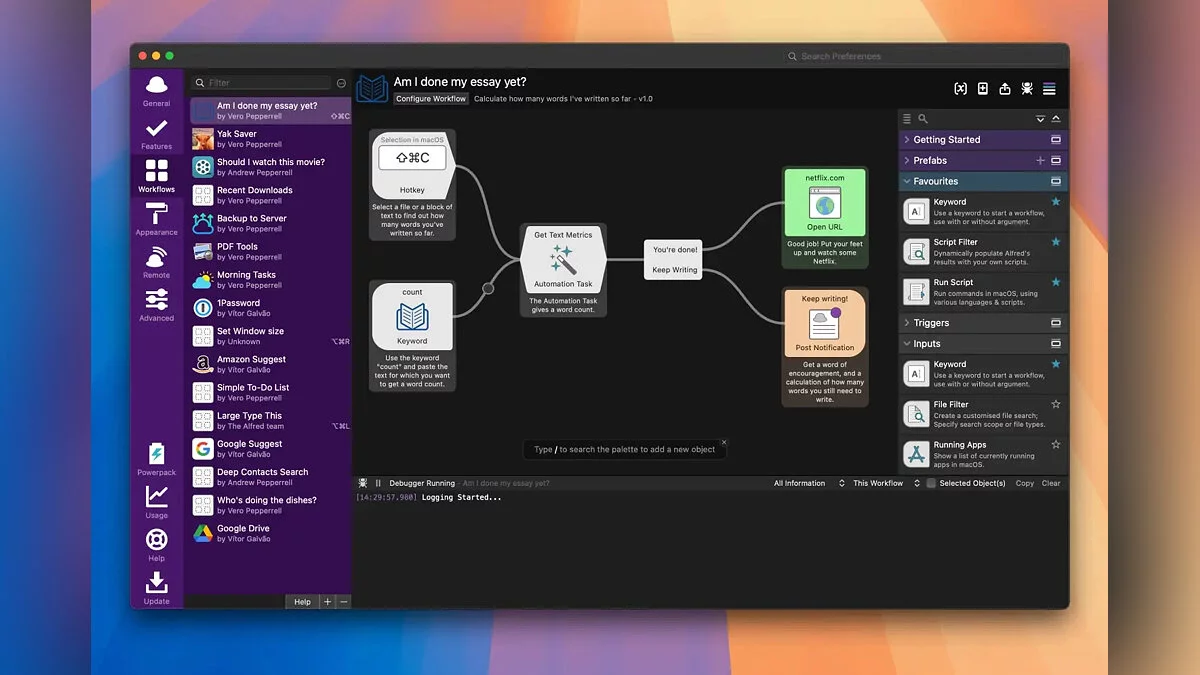
Task: Click the workflow variables [x] icon
Action: point(960,89)
